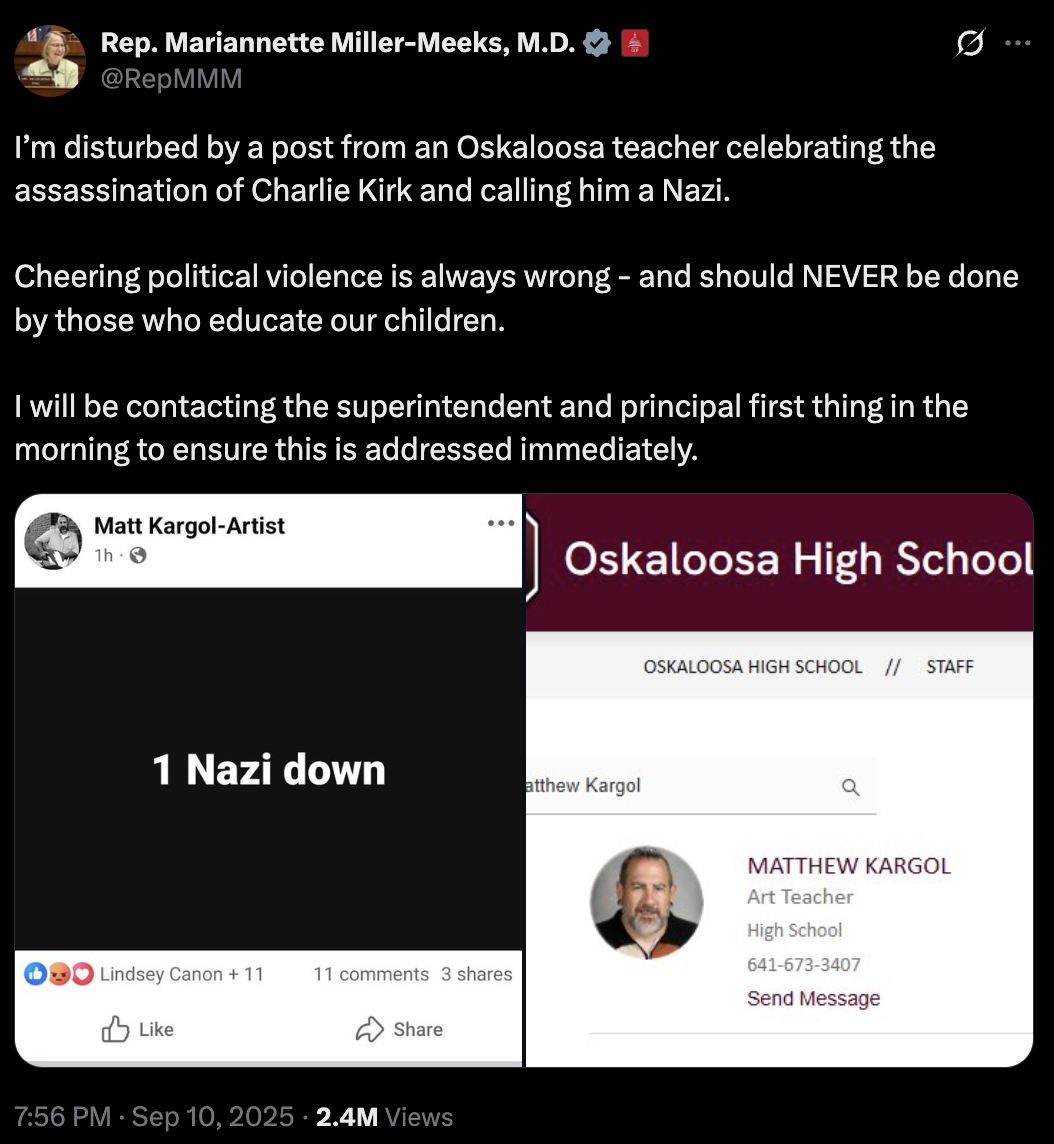
Task: Click the Send Message link
Action: tap(813, 998)
